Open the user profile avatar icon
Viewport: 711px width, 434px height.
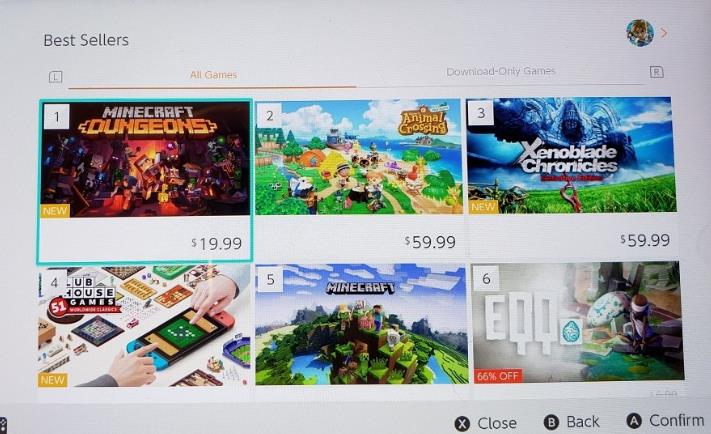(640, 33)
